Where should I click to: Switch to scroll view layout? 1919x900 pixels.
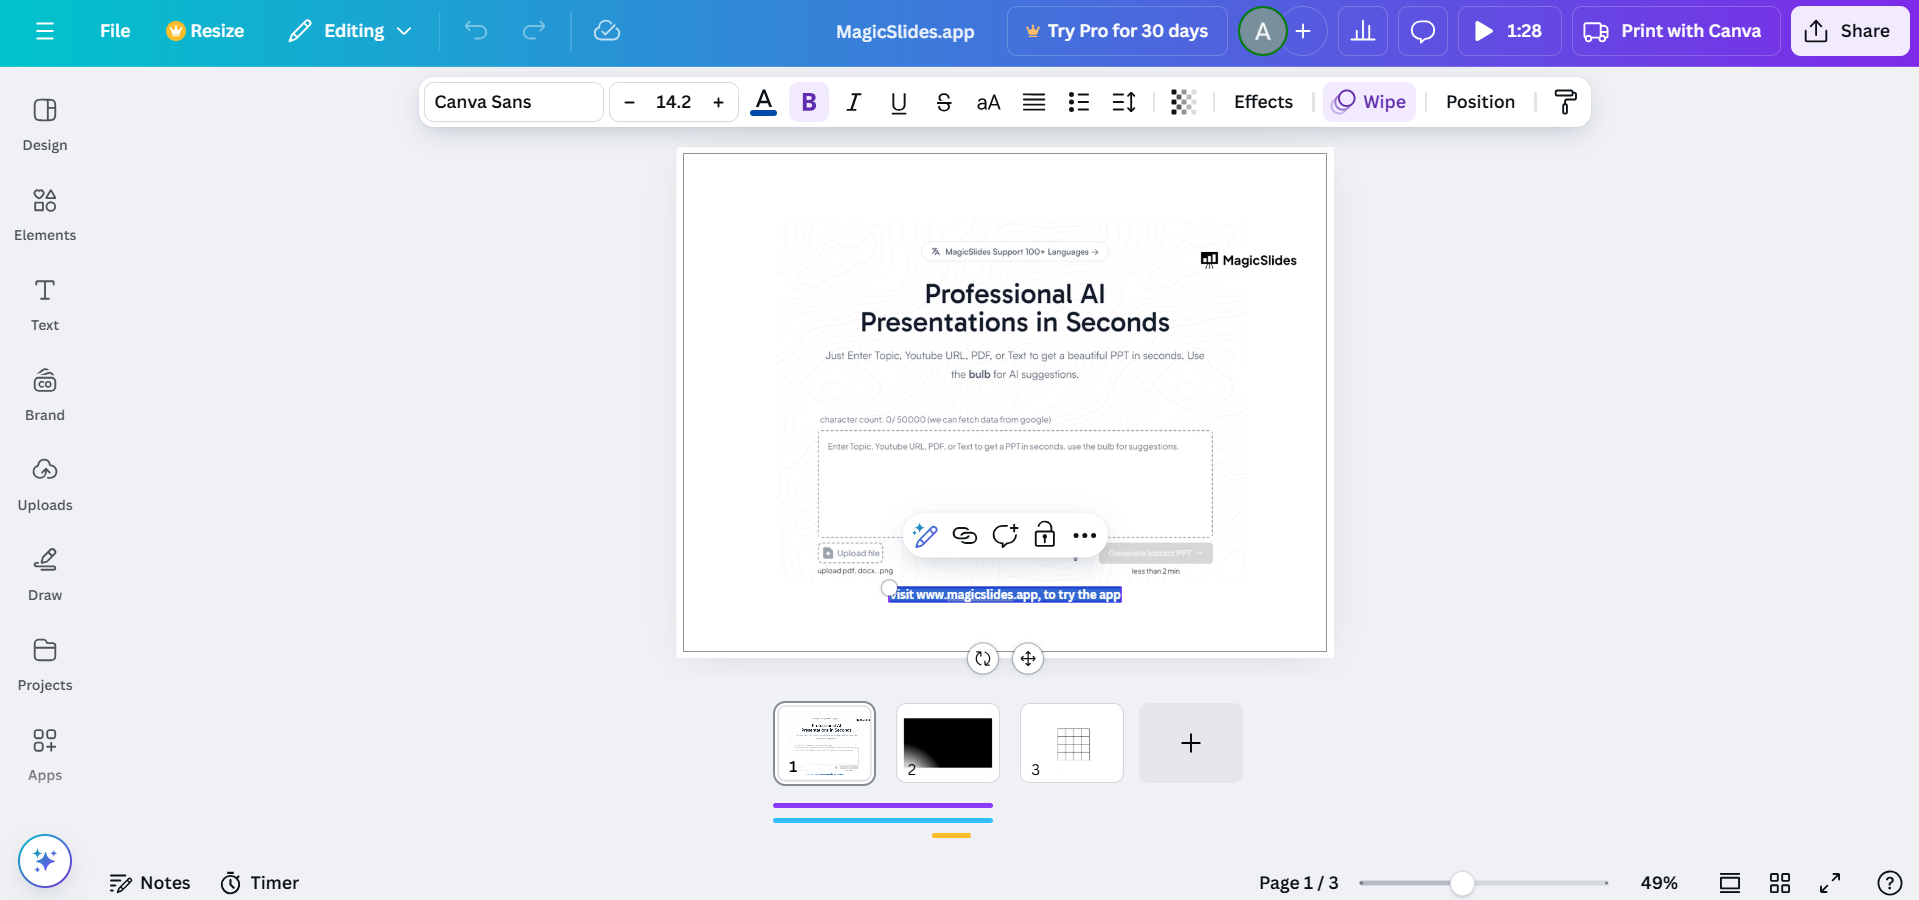tap(1730, 883)
